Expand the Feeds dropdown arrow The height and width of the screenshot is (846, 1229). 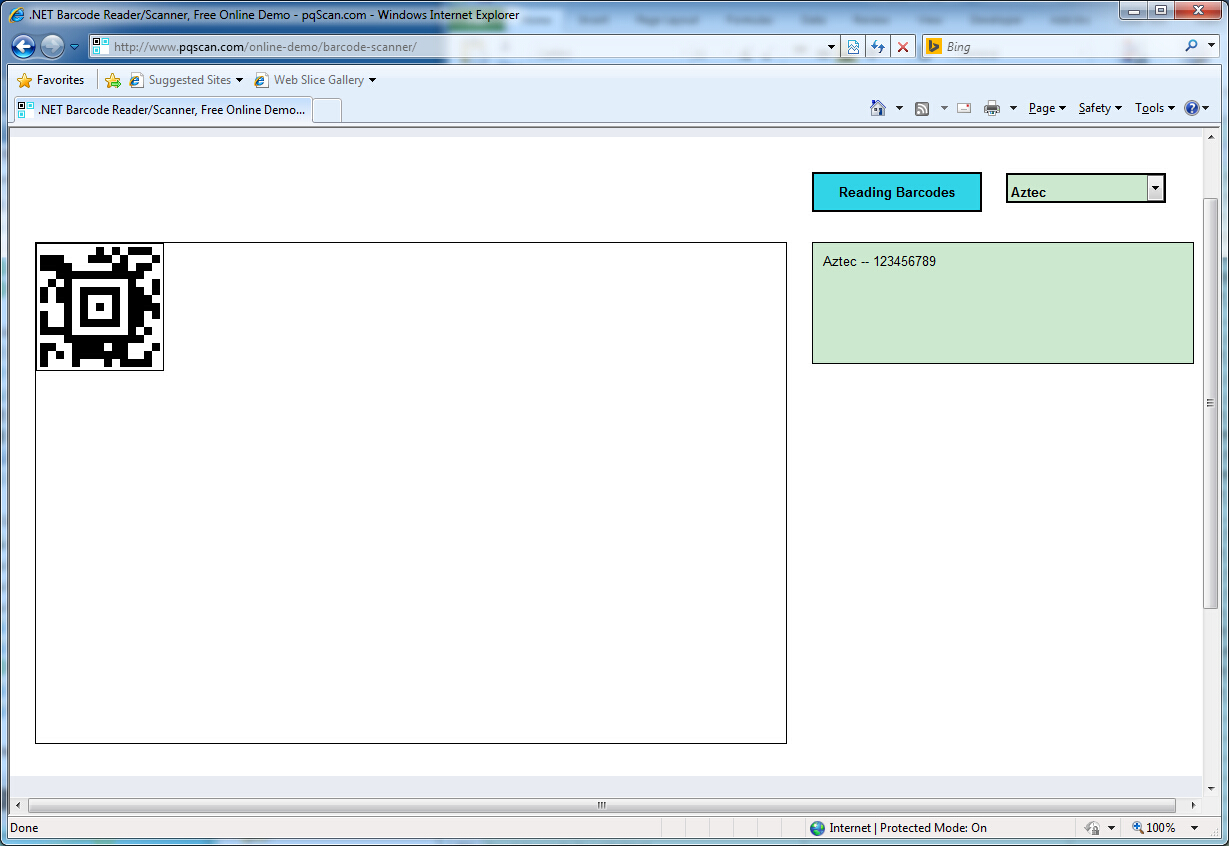[944, 108]
